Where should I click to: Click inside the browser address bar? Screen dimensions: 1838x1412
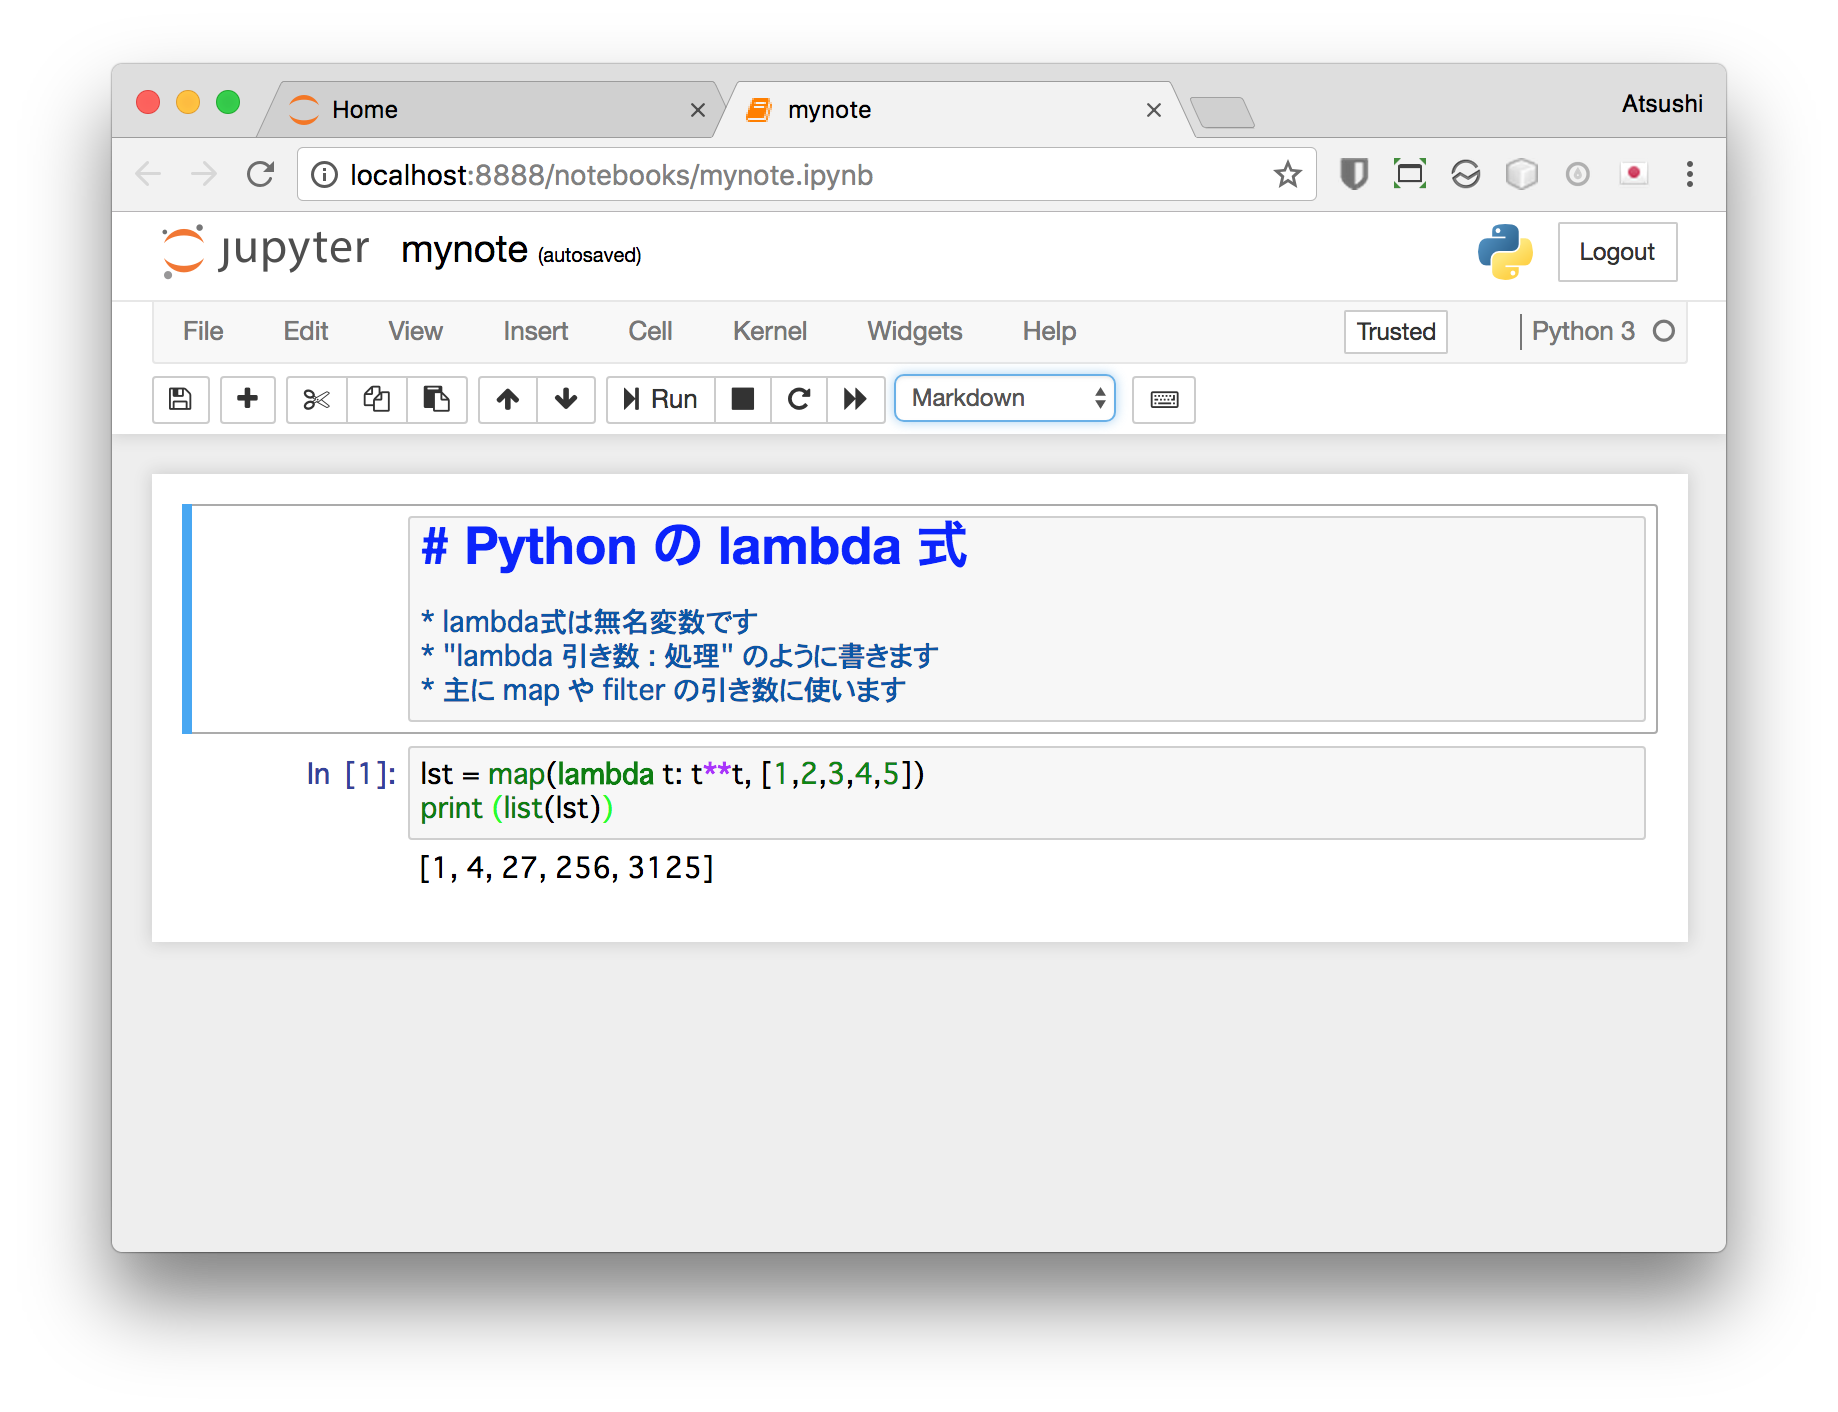click(x=700, y=174)
